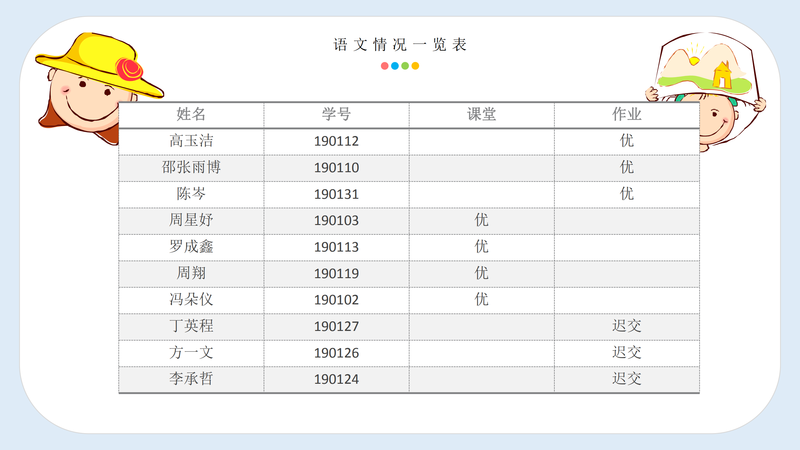800x450 pixels.
Task: Click 邵张雨博's 作业 grade 优
Action: (x=627, y=167)
